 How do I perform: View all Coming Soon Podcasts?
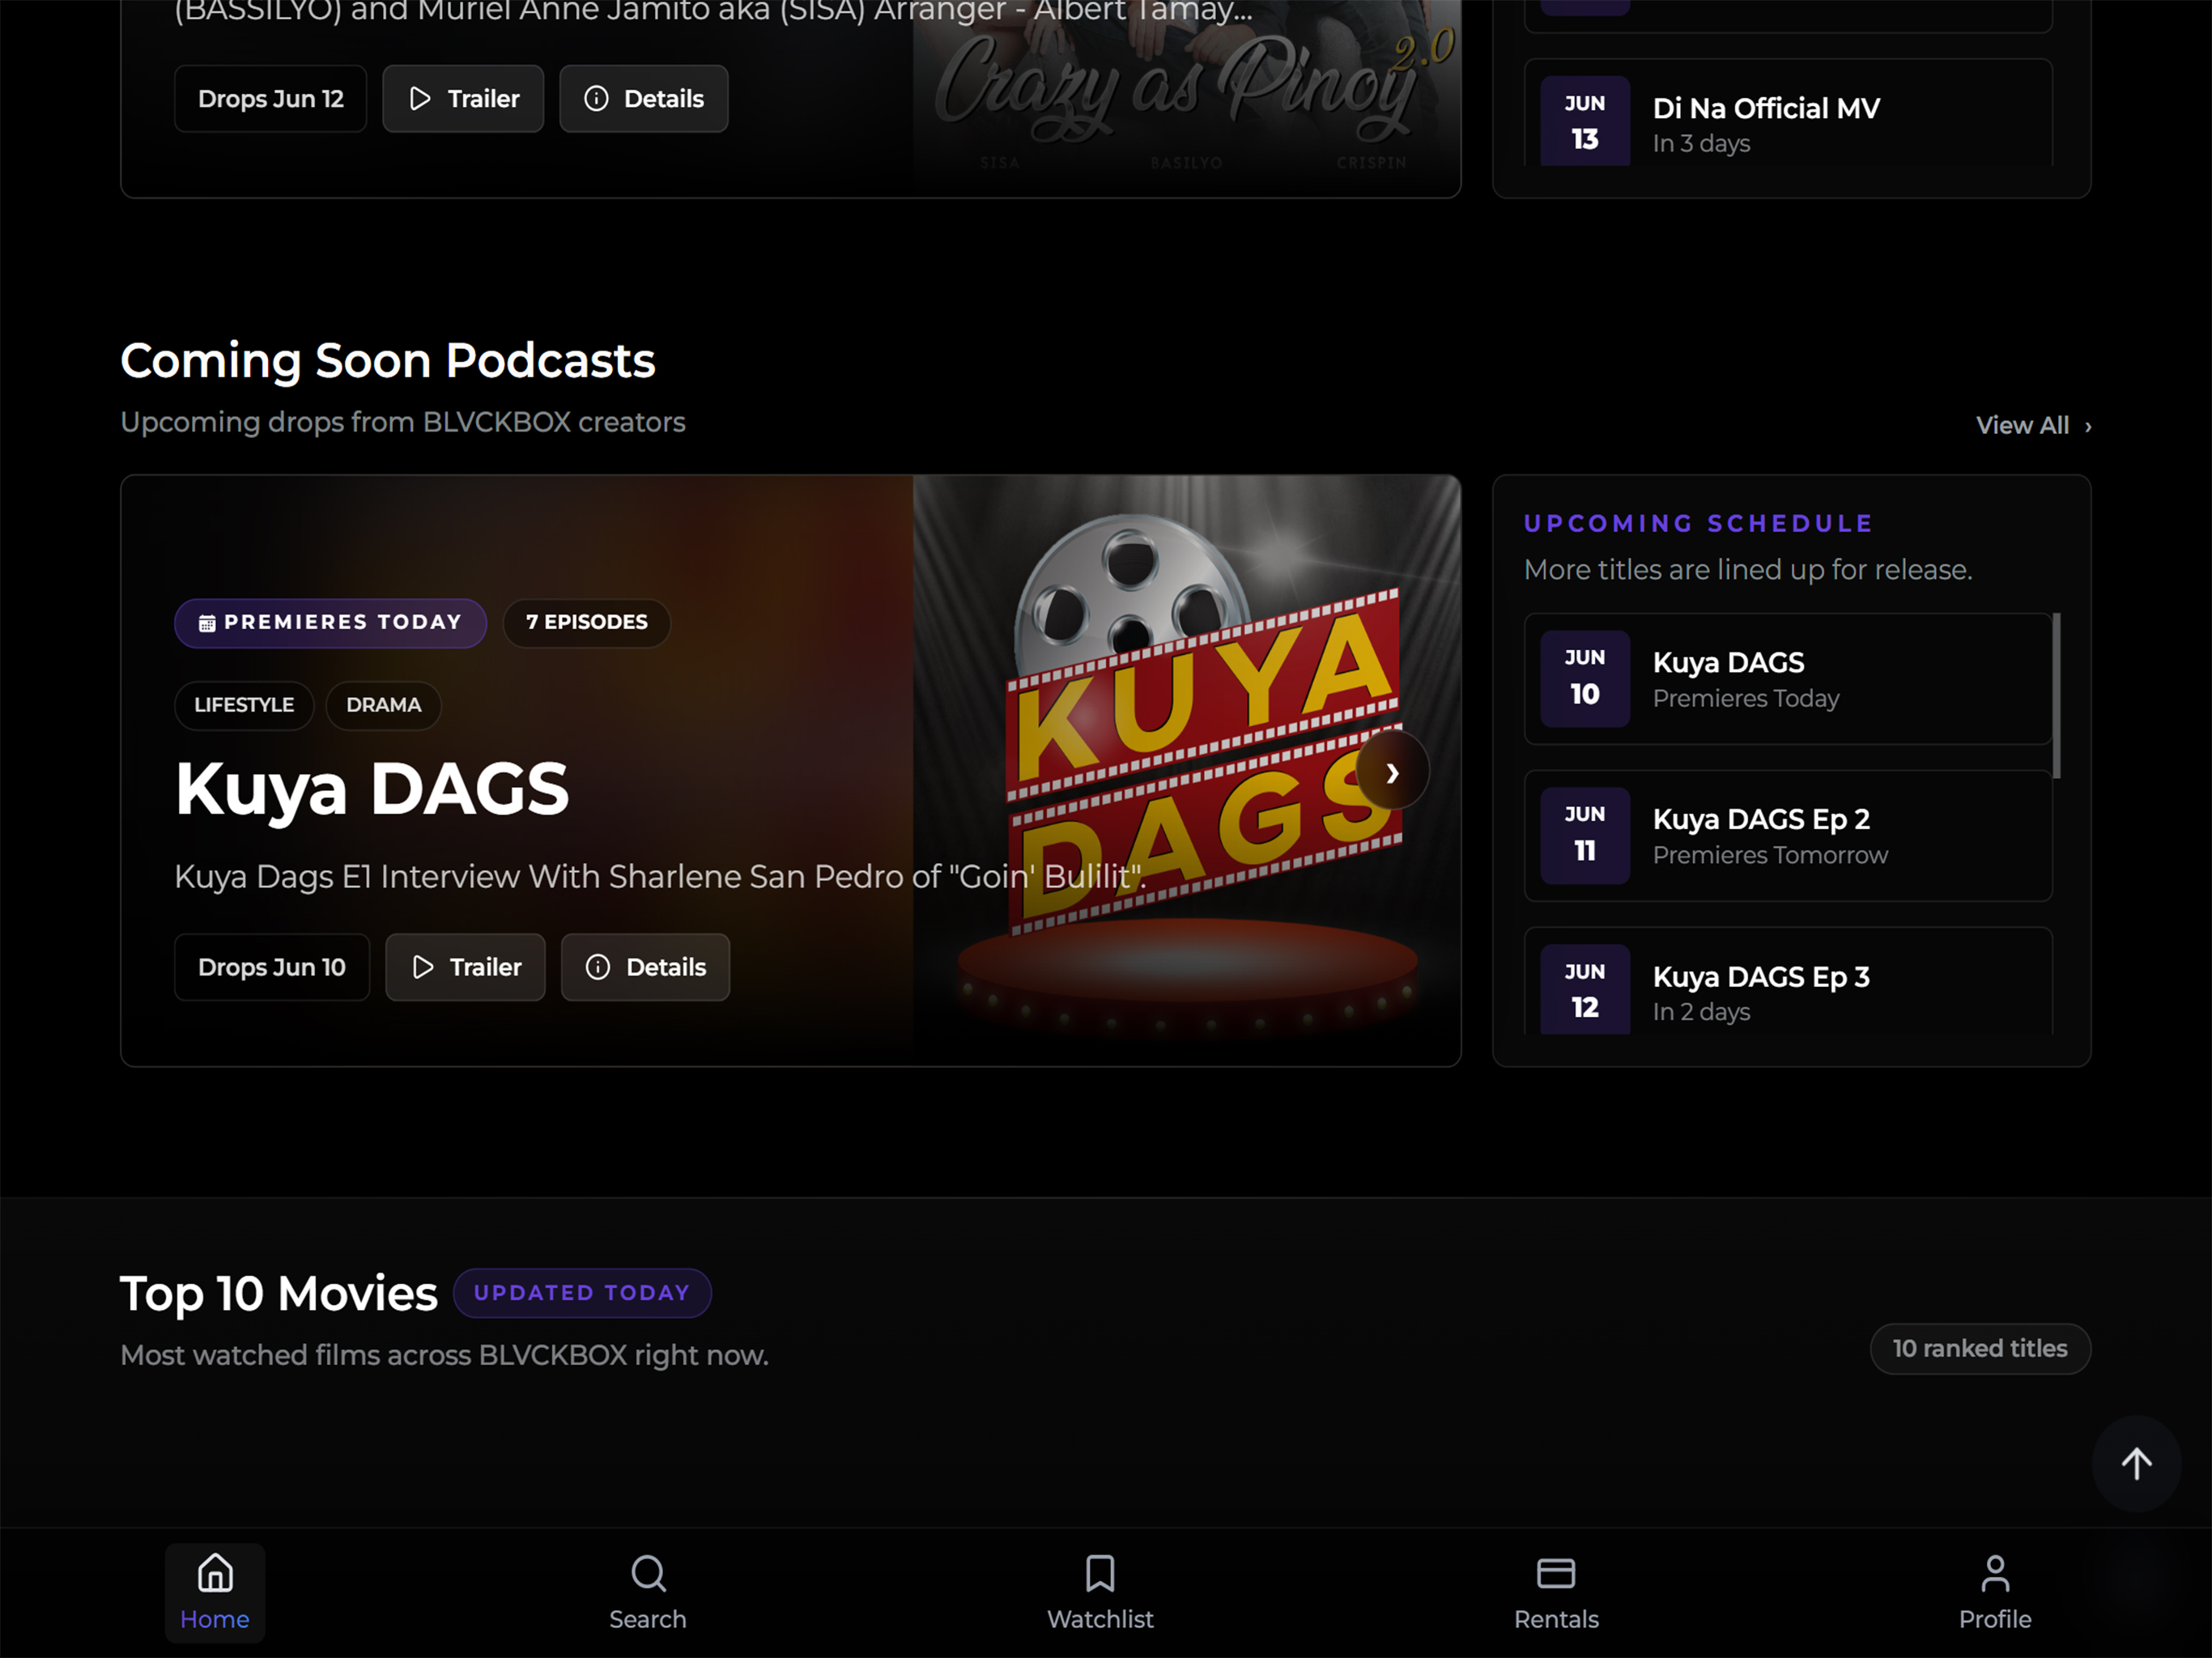point(2033,425)
